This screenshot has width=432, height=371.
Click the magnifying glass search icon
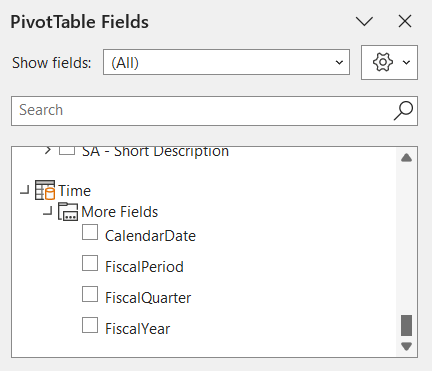[403, 111]
